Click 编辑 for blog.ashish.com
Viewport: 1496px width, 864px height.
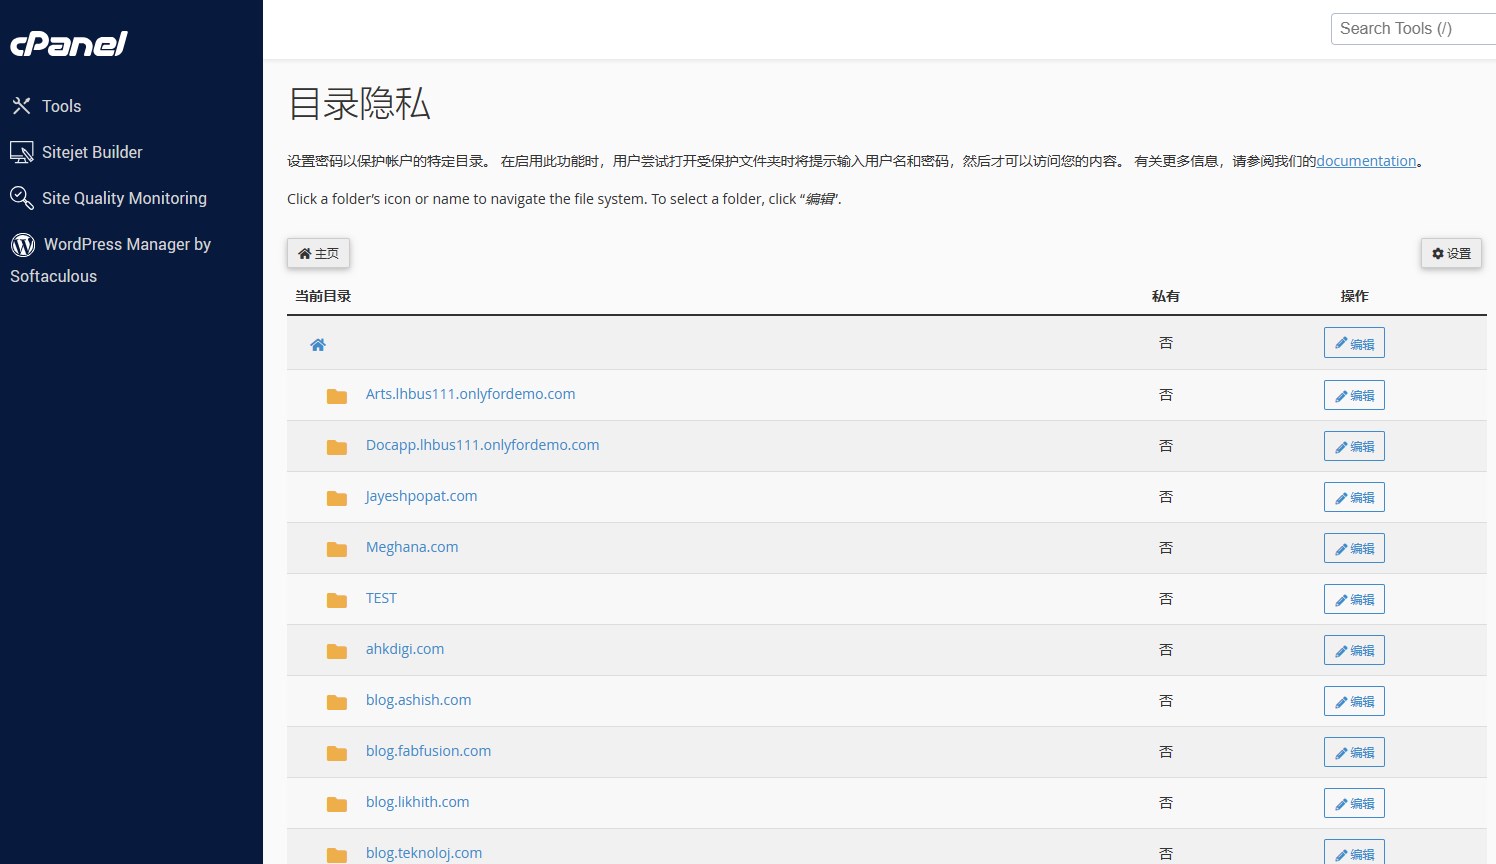[1354, 701]
